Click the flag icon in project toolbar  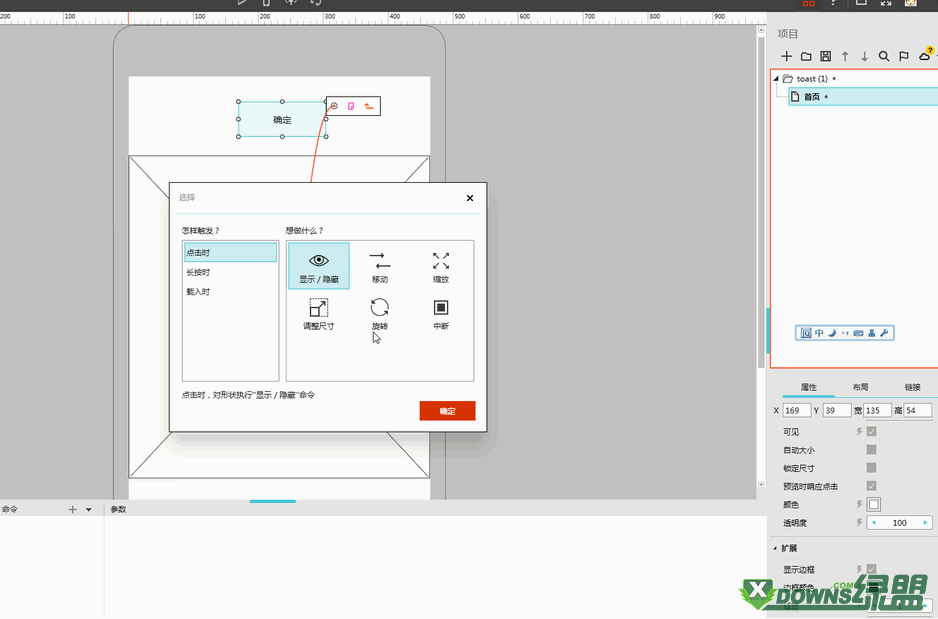pos(904,56)
